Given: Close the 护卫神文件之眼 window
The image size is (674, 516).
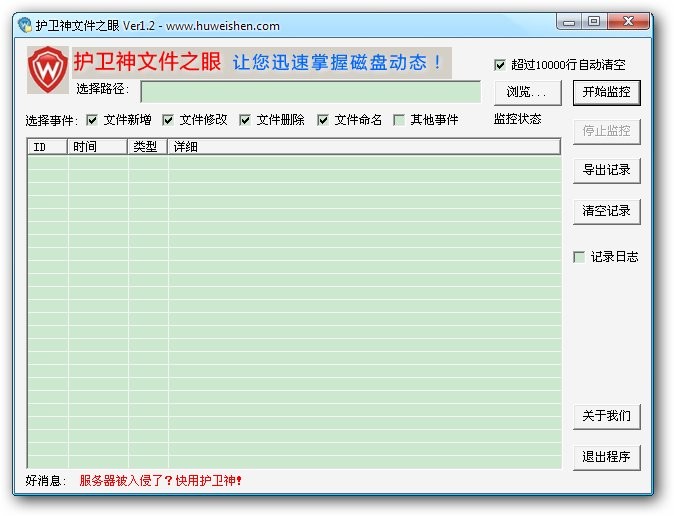Looking at the screenshot, I should [628, 22].
